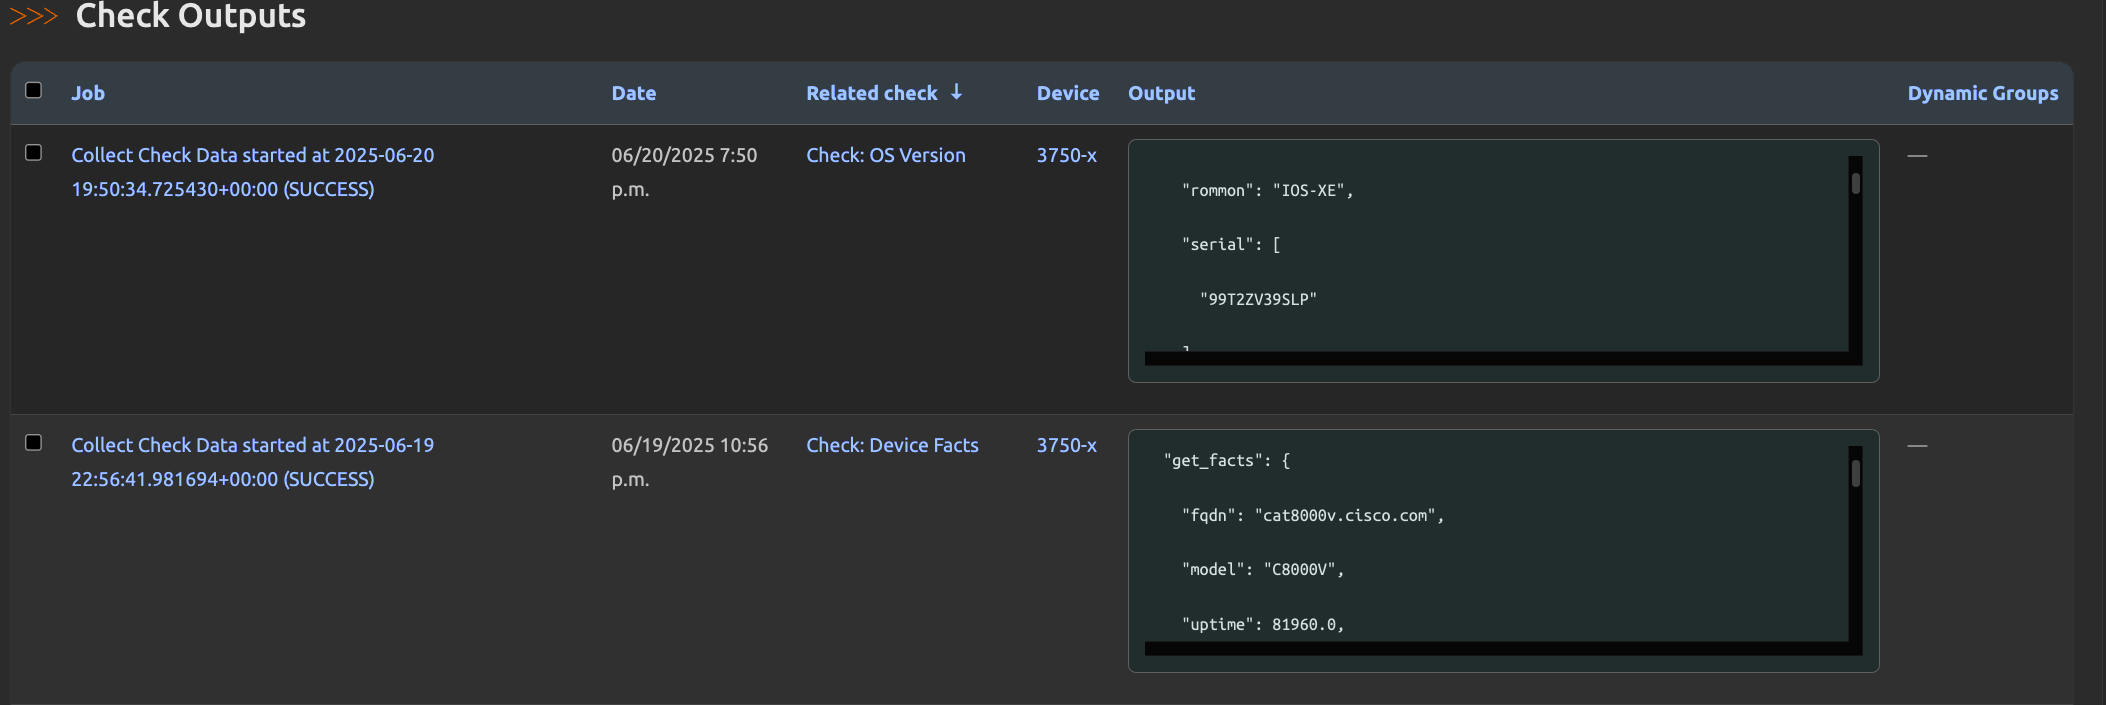
Task: Open the Check: Device Facts link
Action: click(x=892, y=445)
